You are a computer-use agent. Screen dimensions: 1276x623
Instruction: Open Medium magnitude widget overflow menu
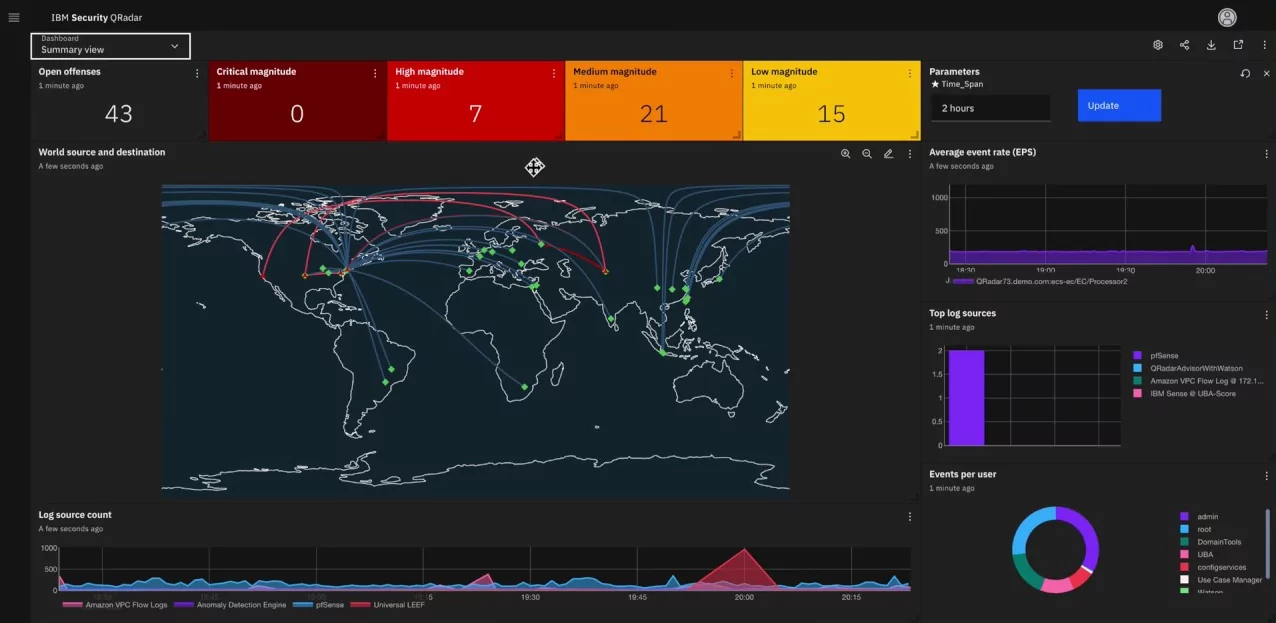(732, 73)
